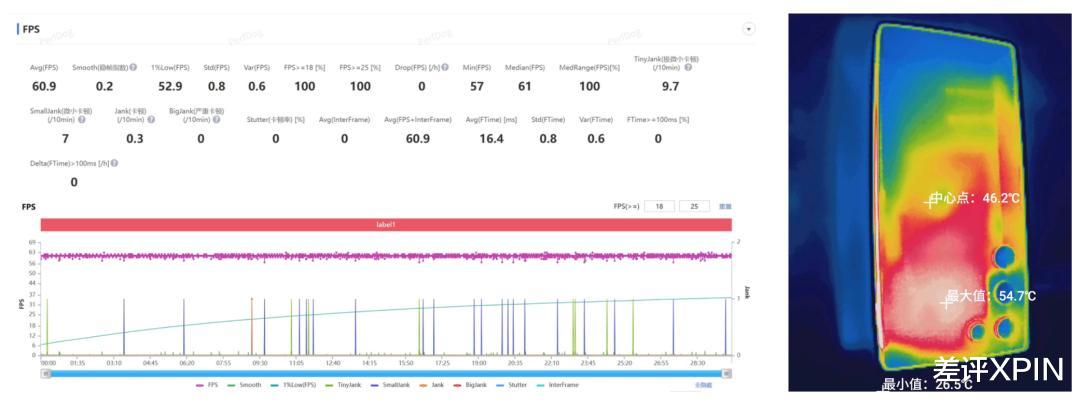
Task: Click FPS threshold input showing 18
Action: (x=659, y=206)
